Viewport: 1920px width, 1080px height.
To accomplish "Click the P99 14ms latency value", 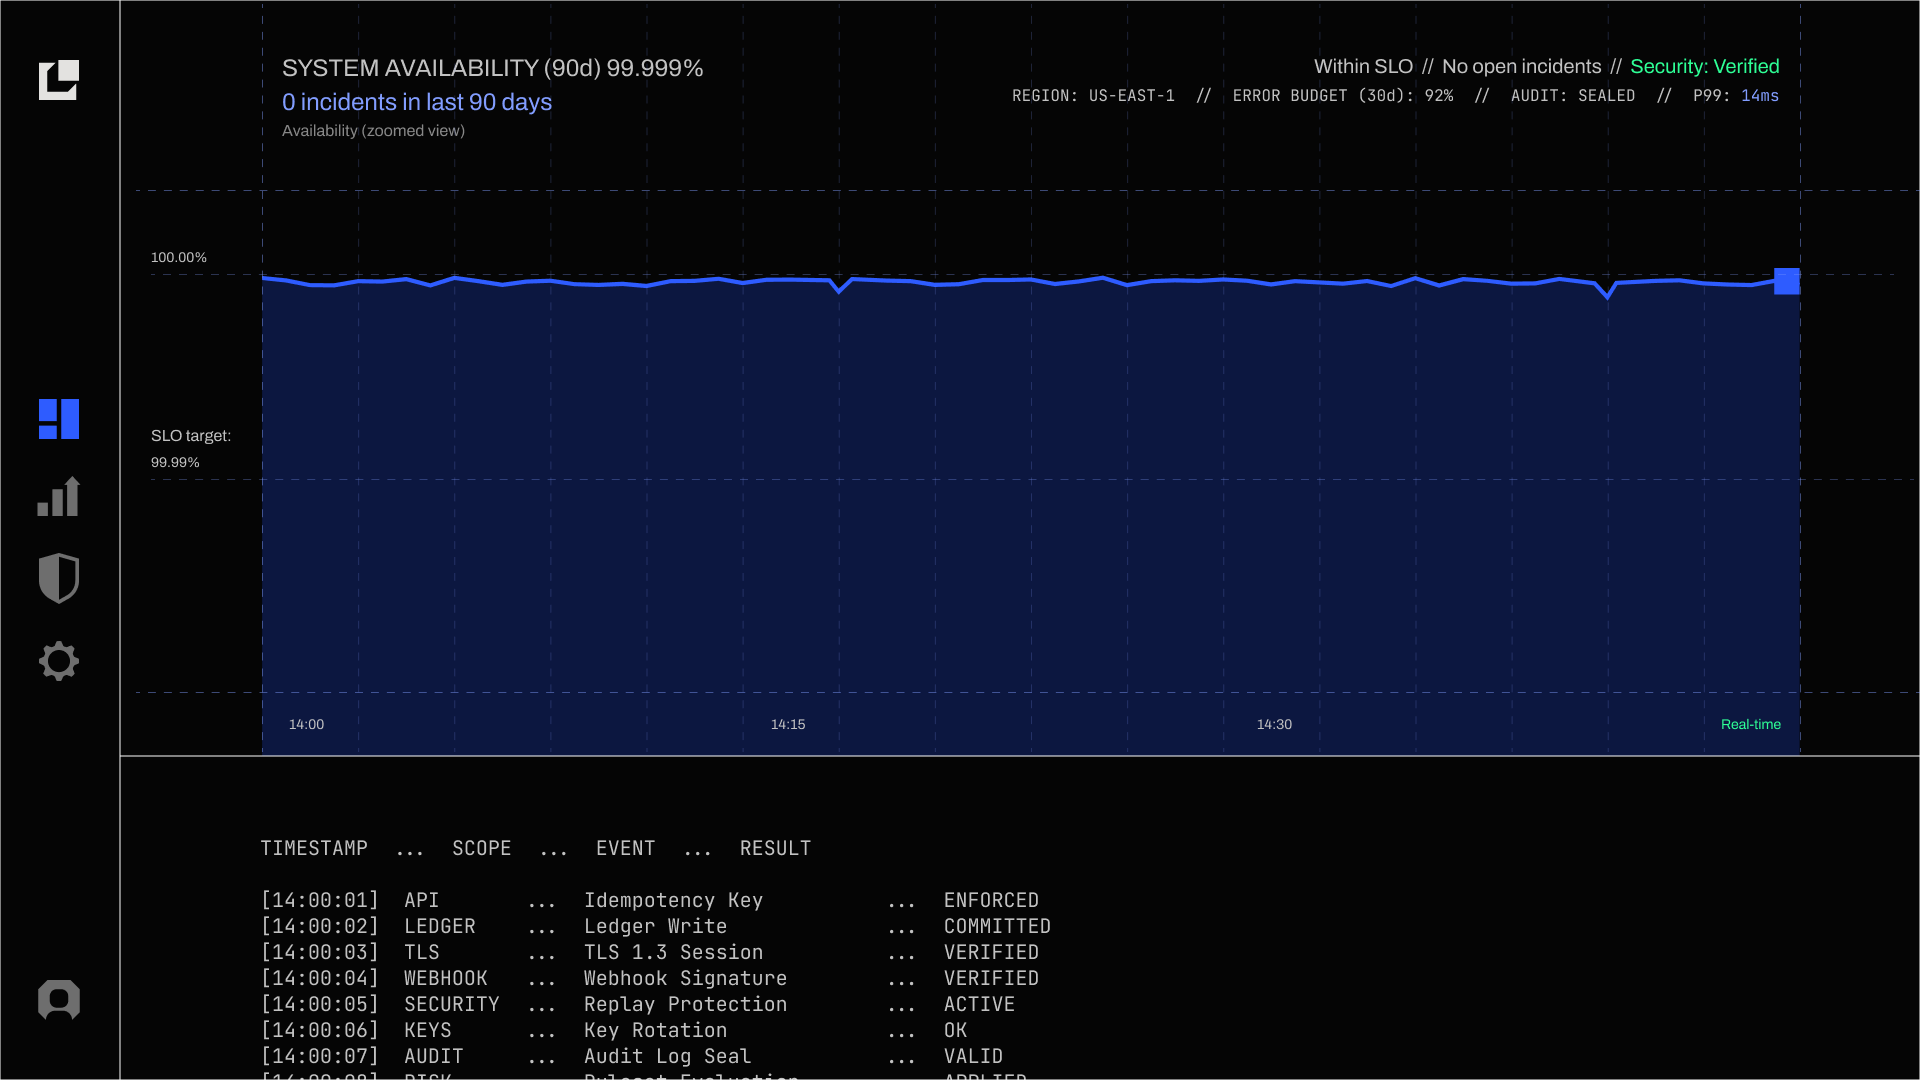I will coord(1759,96).
